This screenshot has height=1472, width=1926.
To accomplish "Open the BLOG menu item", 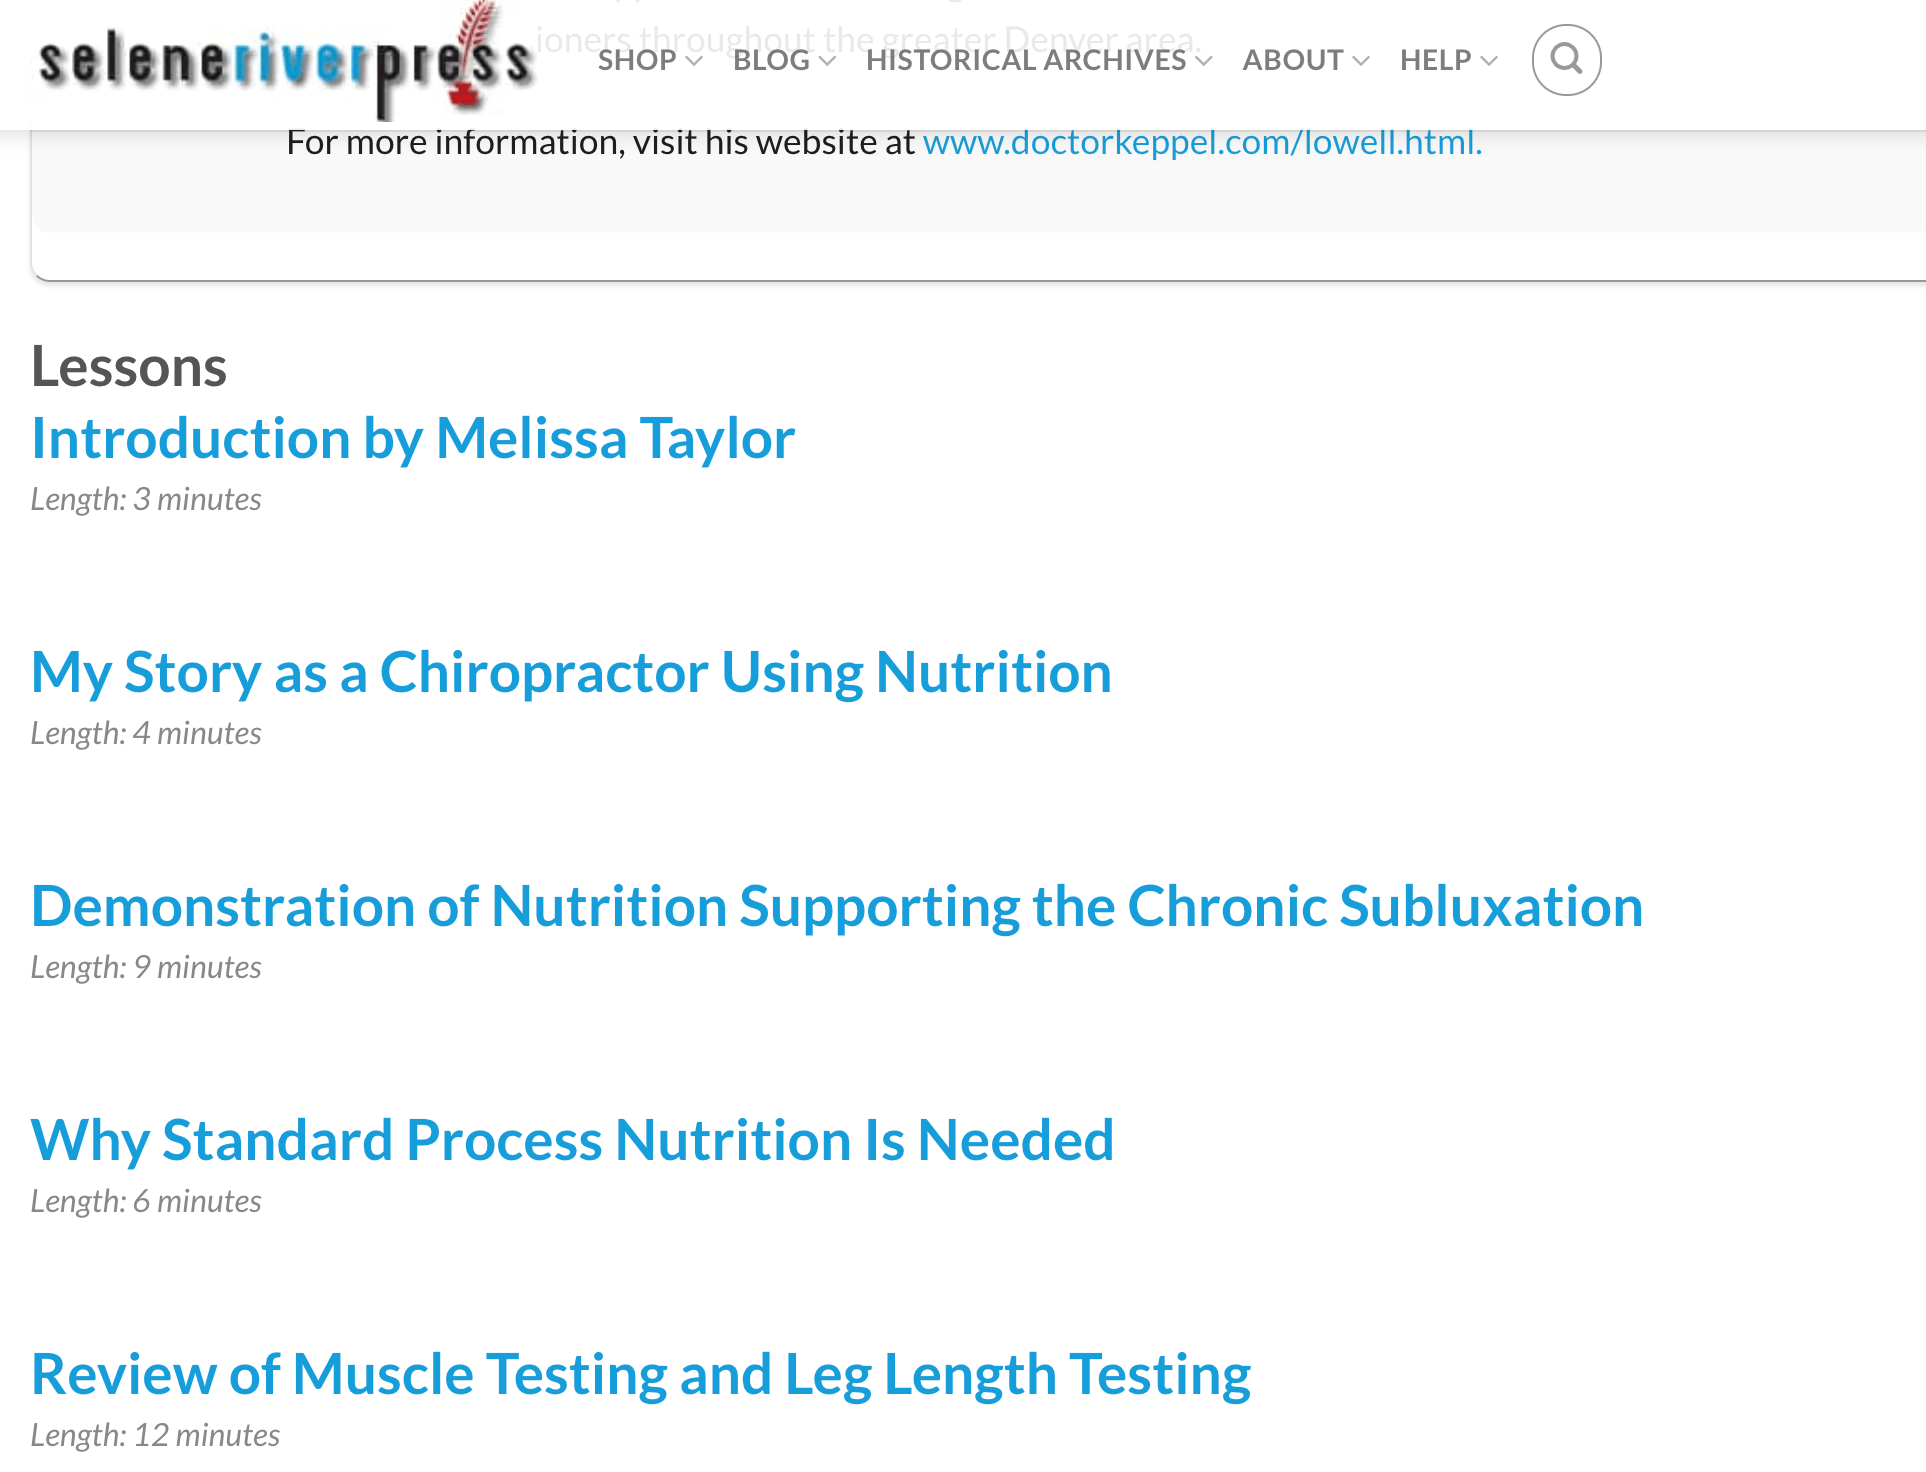I will (771, 60).
